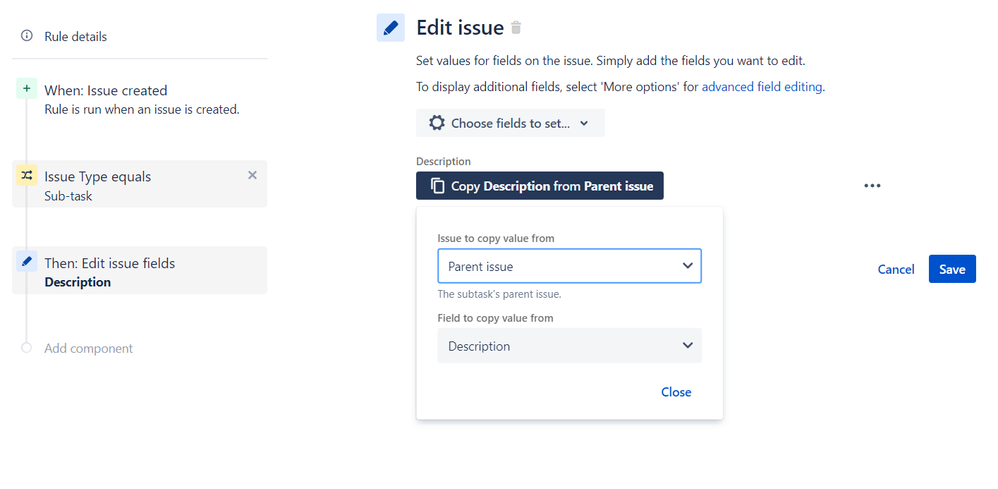998x489 pixels.
Task: Click the large pencil icon beside Edit issue heading
Action: pos(391,28)
